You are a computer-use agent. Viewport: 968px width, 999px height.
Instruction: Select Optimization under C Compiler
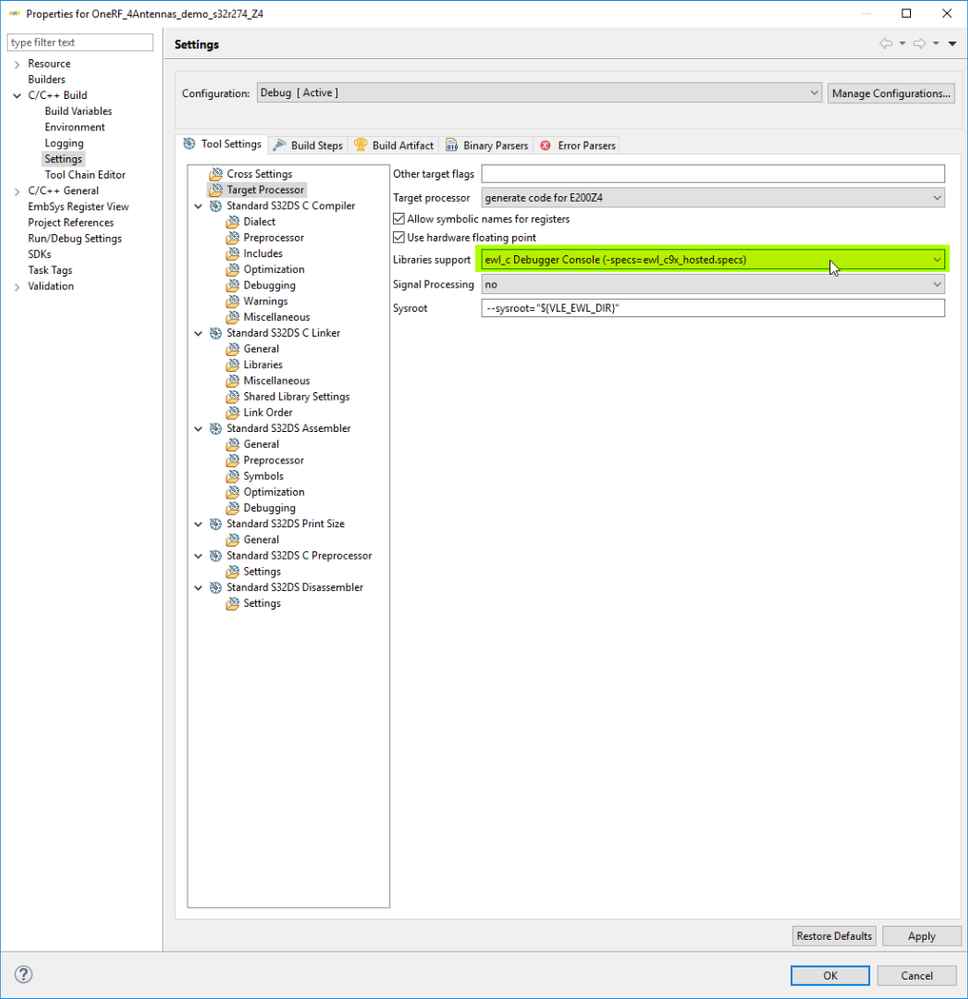click(x=274, y=270)
